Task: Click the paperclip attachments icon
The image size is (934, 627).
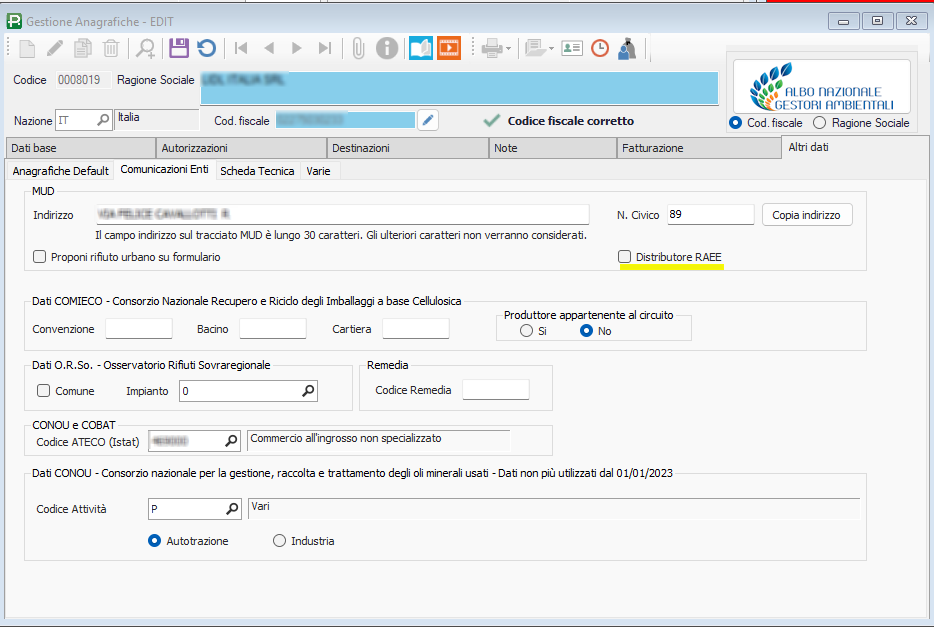Action: [x=358, y=47]
